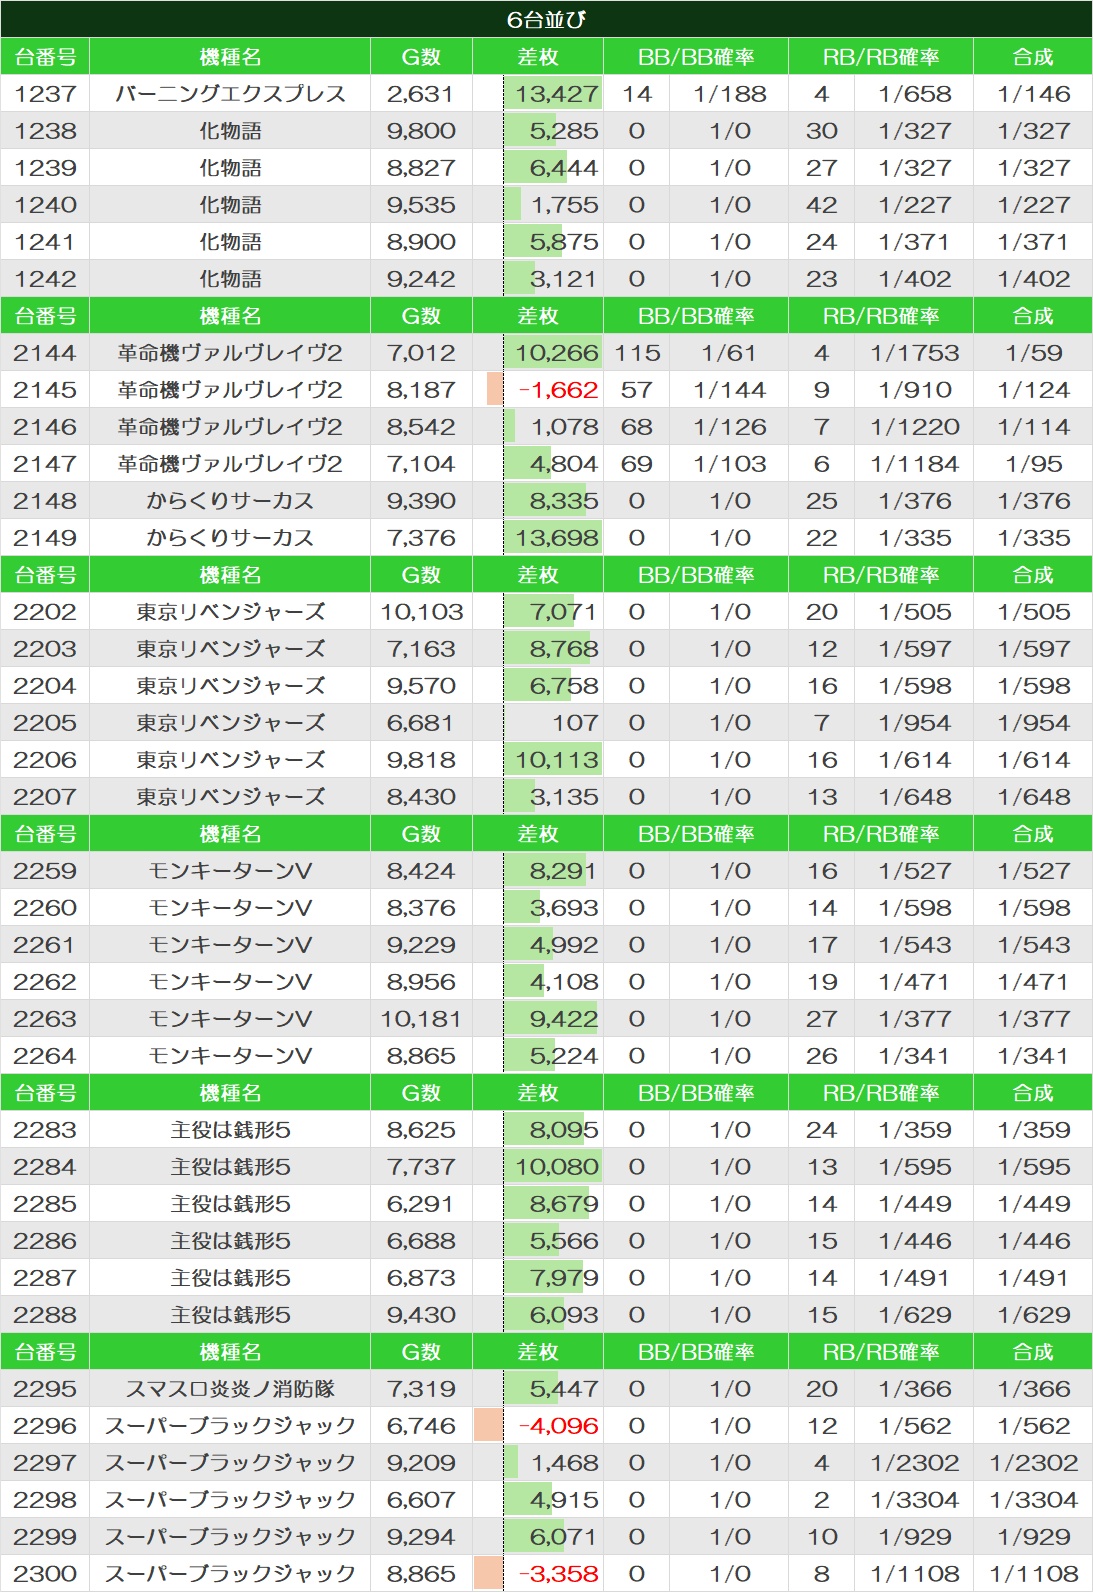The width and height of the screenshot is (1093, 1592).
Task: Click モンキーターンV name in row 2261
Action: (x=230, y=945)
